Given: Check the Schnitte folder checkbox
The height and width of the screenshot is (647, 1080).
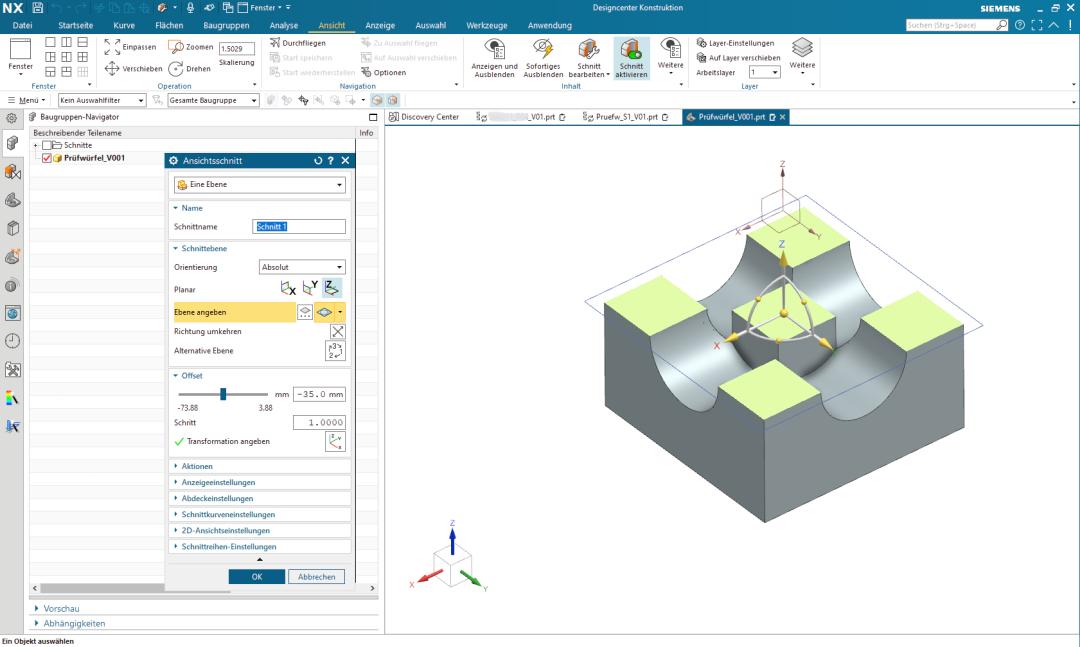Looking at the screenshot, I should tap(47, 145).
